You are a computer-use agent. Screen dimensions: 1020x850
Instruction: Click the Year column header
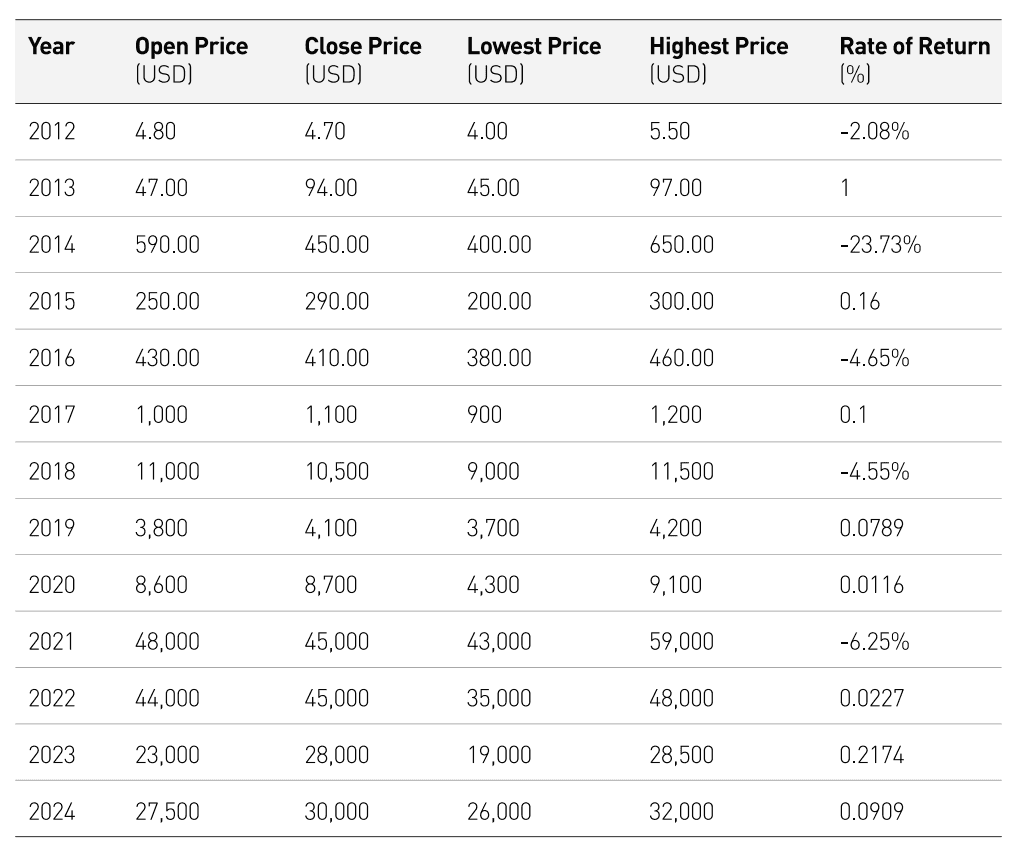51,46
